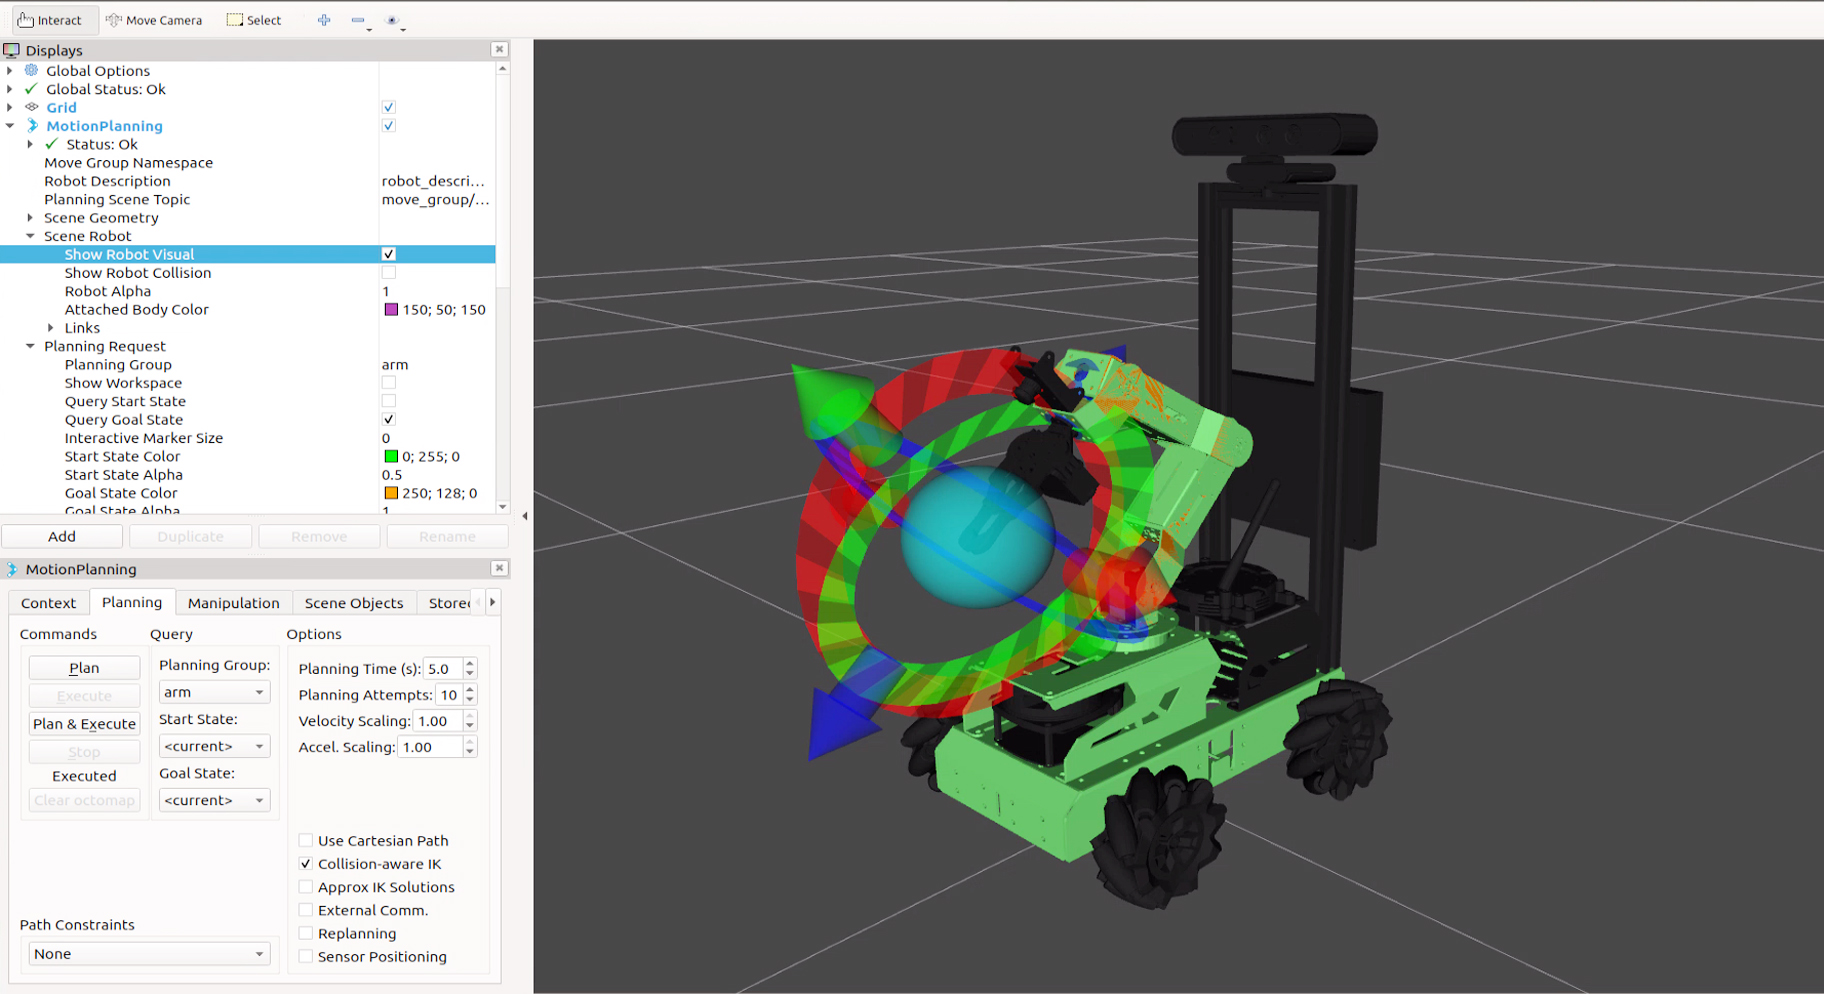Image resolution: width=1824 pixels, height=994 pixels.
Task: Activate the Move Camera tool
Action: [x=154, y=20]
